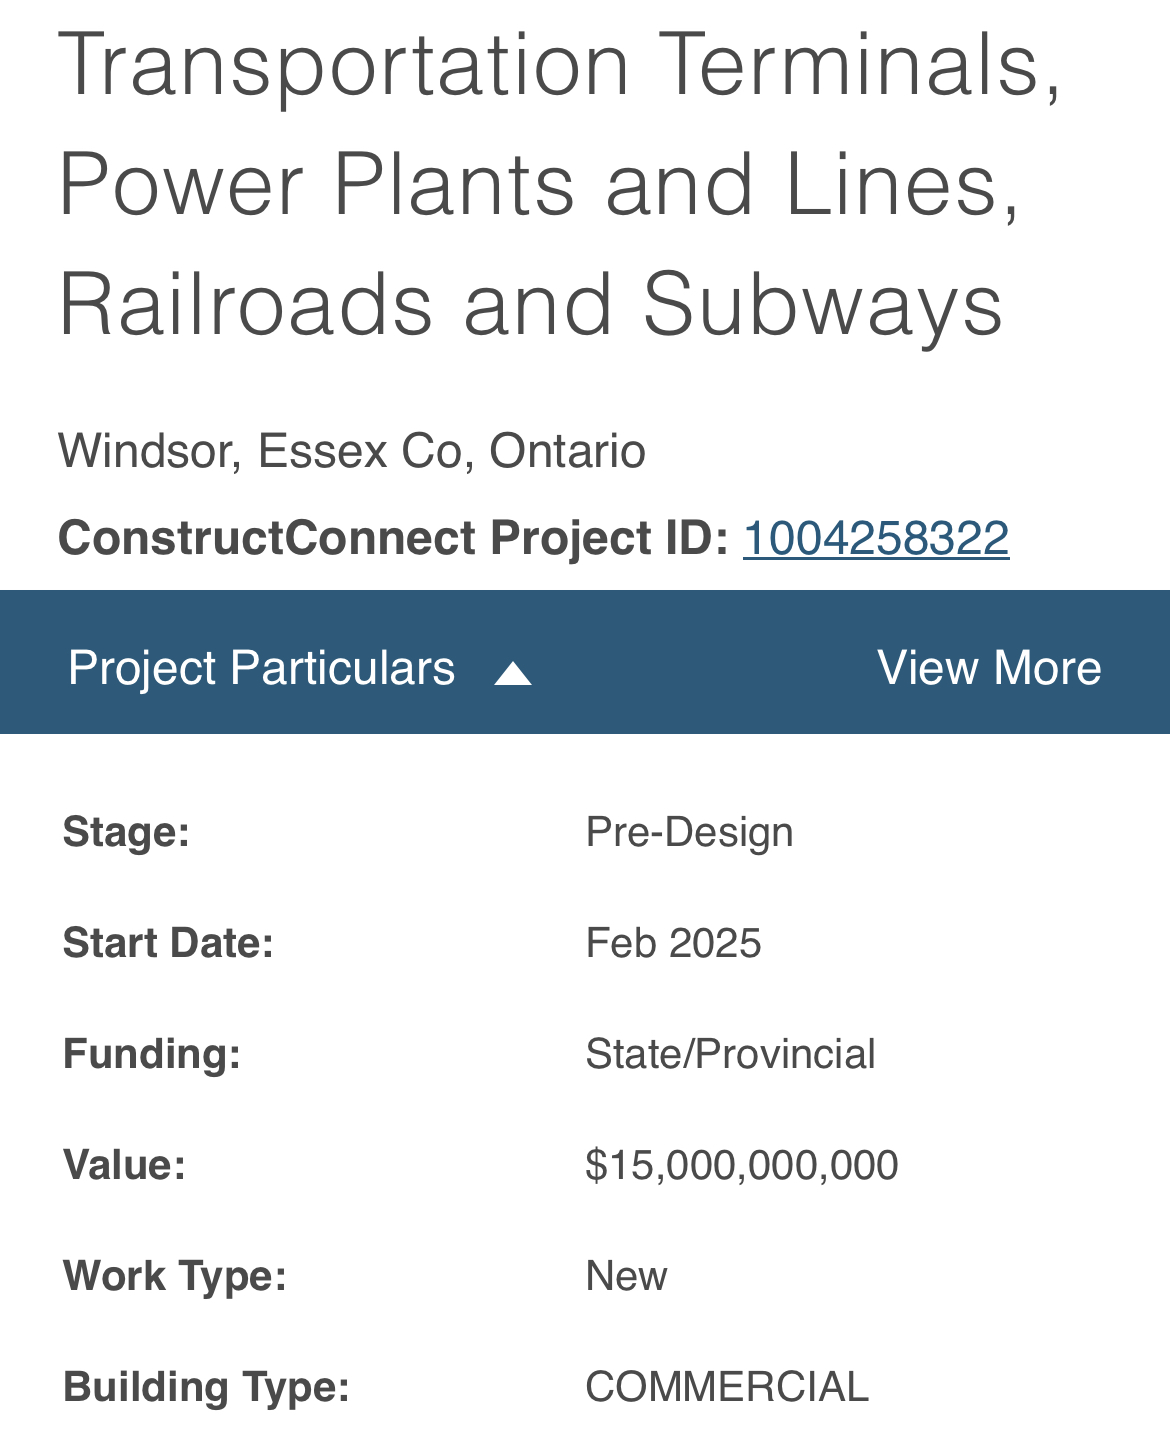Image resolution: width=1170 pixels, height=1429 pixels.
Task: Click the Stage field label
Action: pos(126,832)
